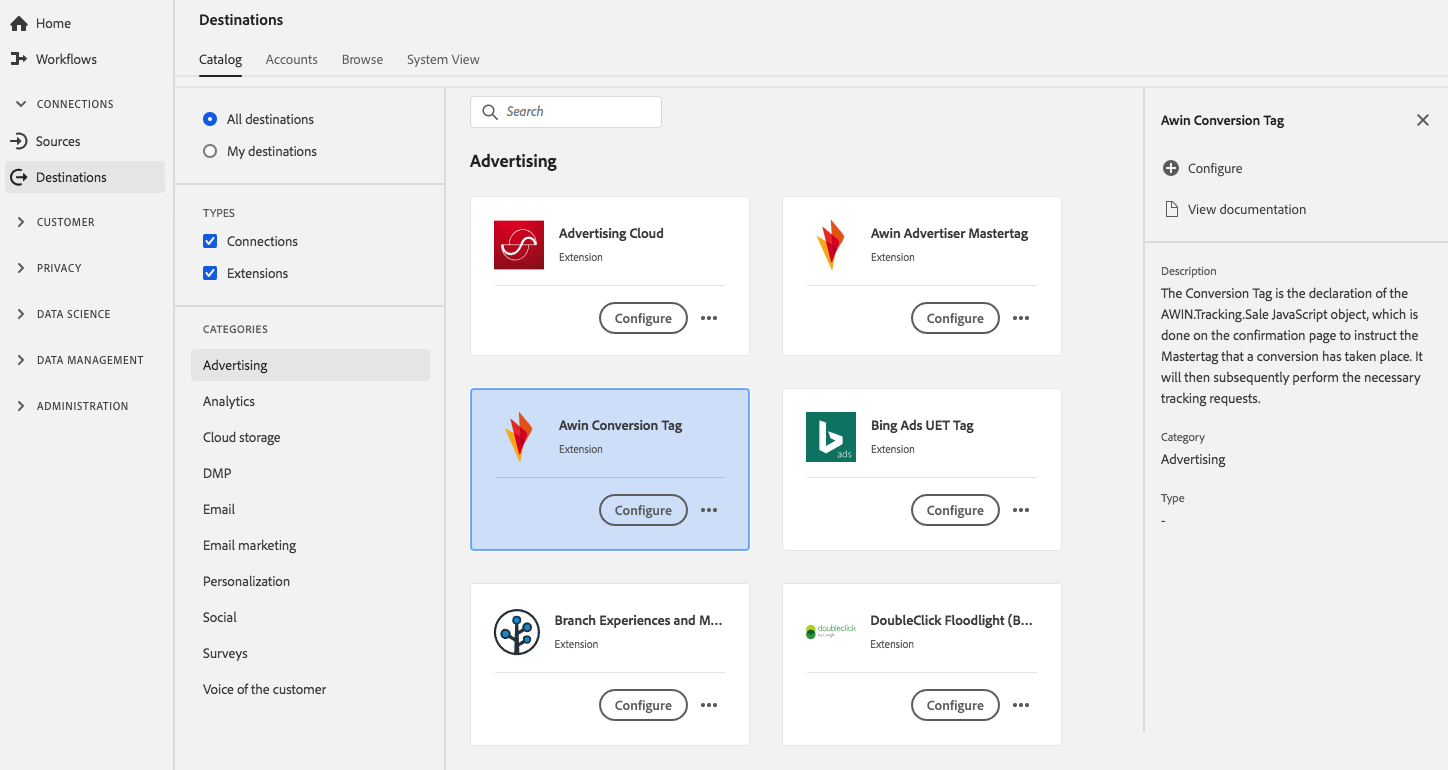Click Configure in the details panel
1448x770 pixels.
pos(1215,168)
